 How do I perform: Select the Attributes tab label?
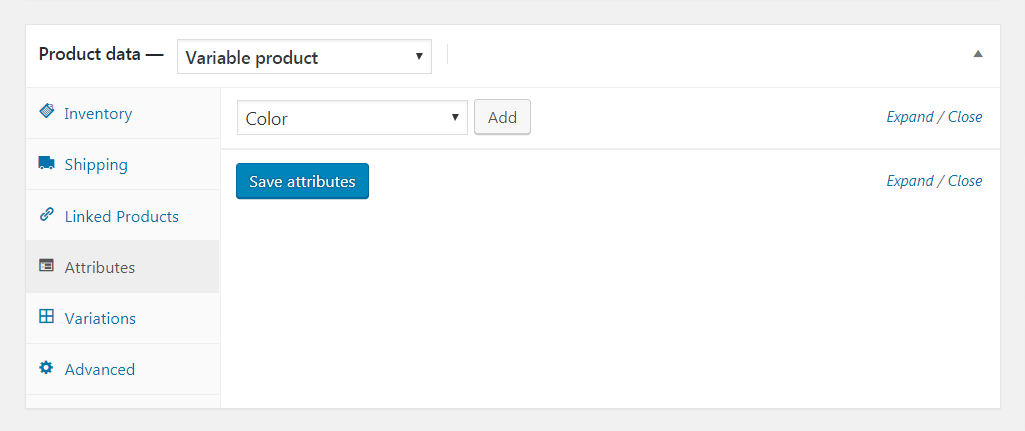pyautogui.click(x=99, y=268)
